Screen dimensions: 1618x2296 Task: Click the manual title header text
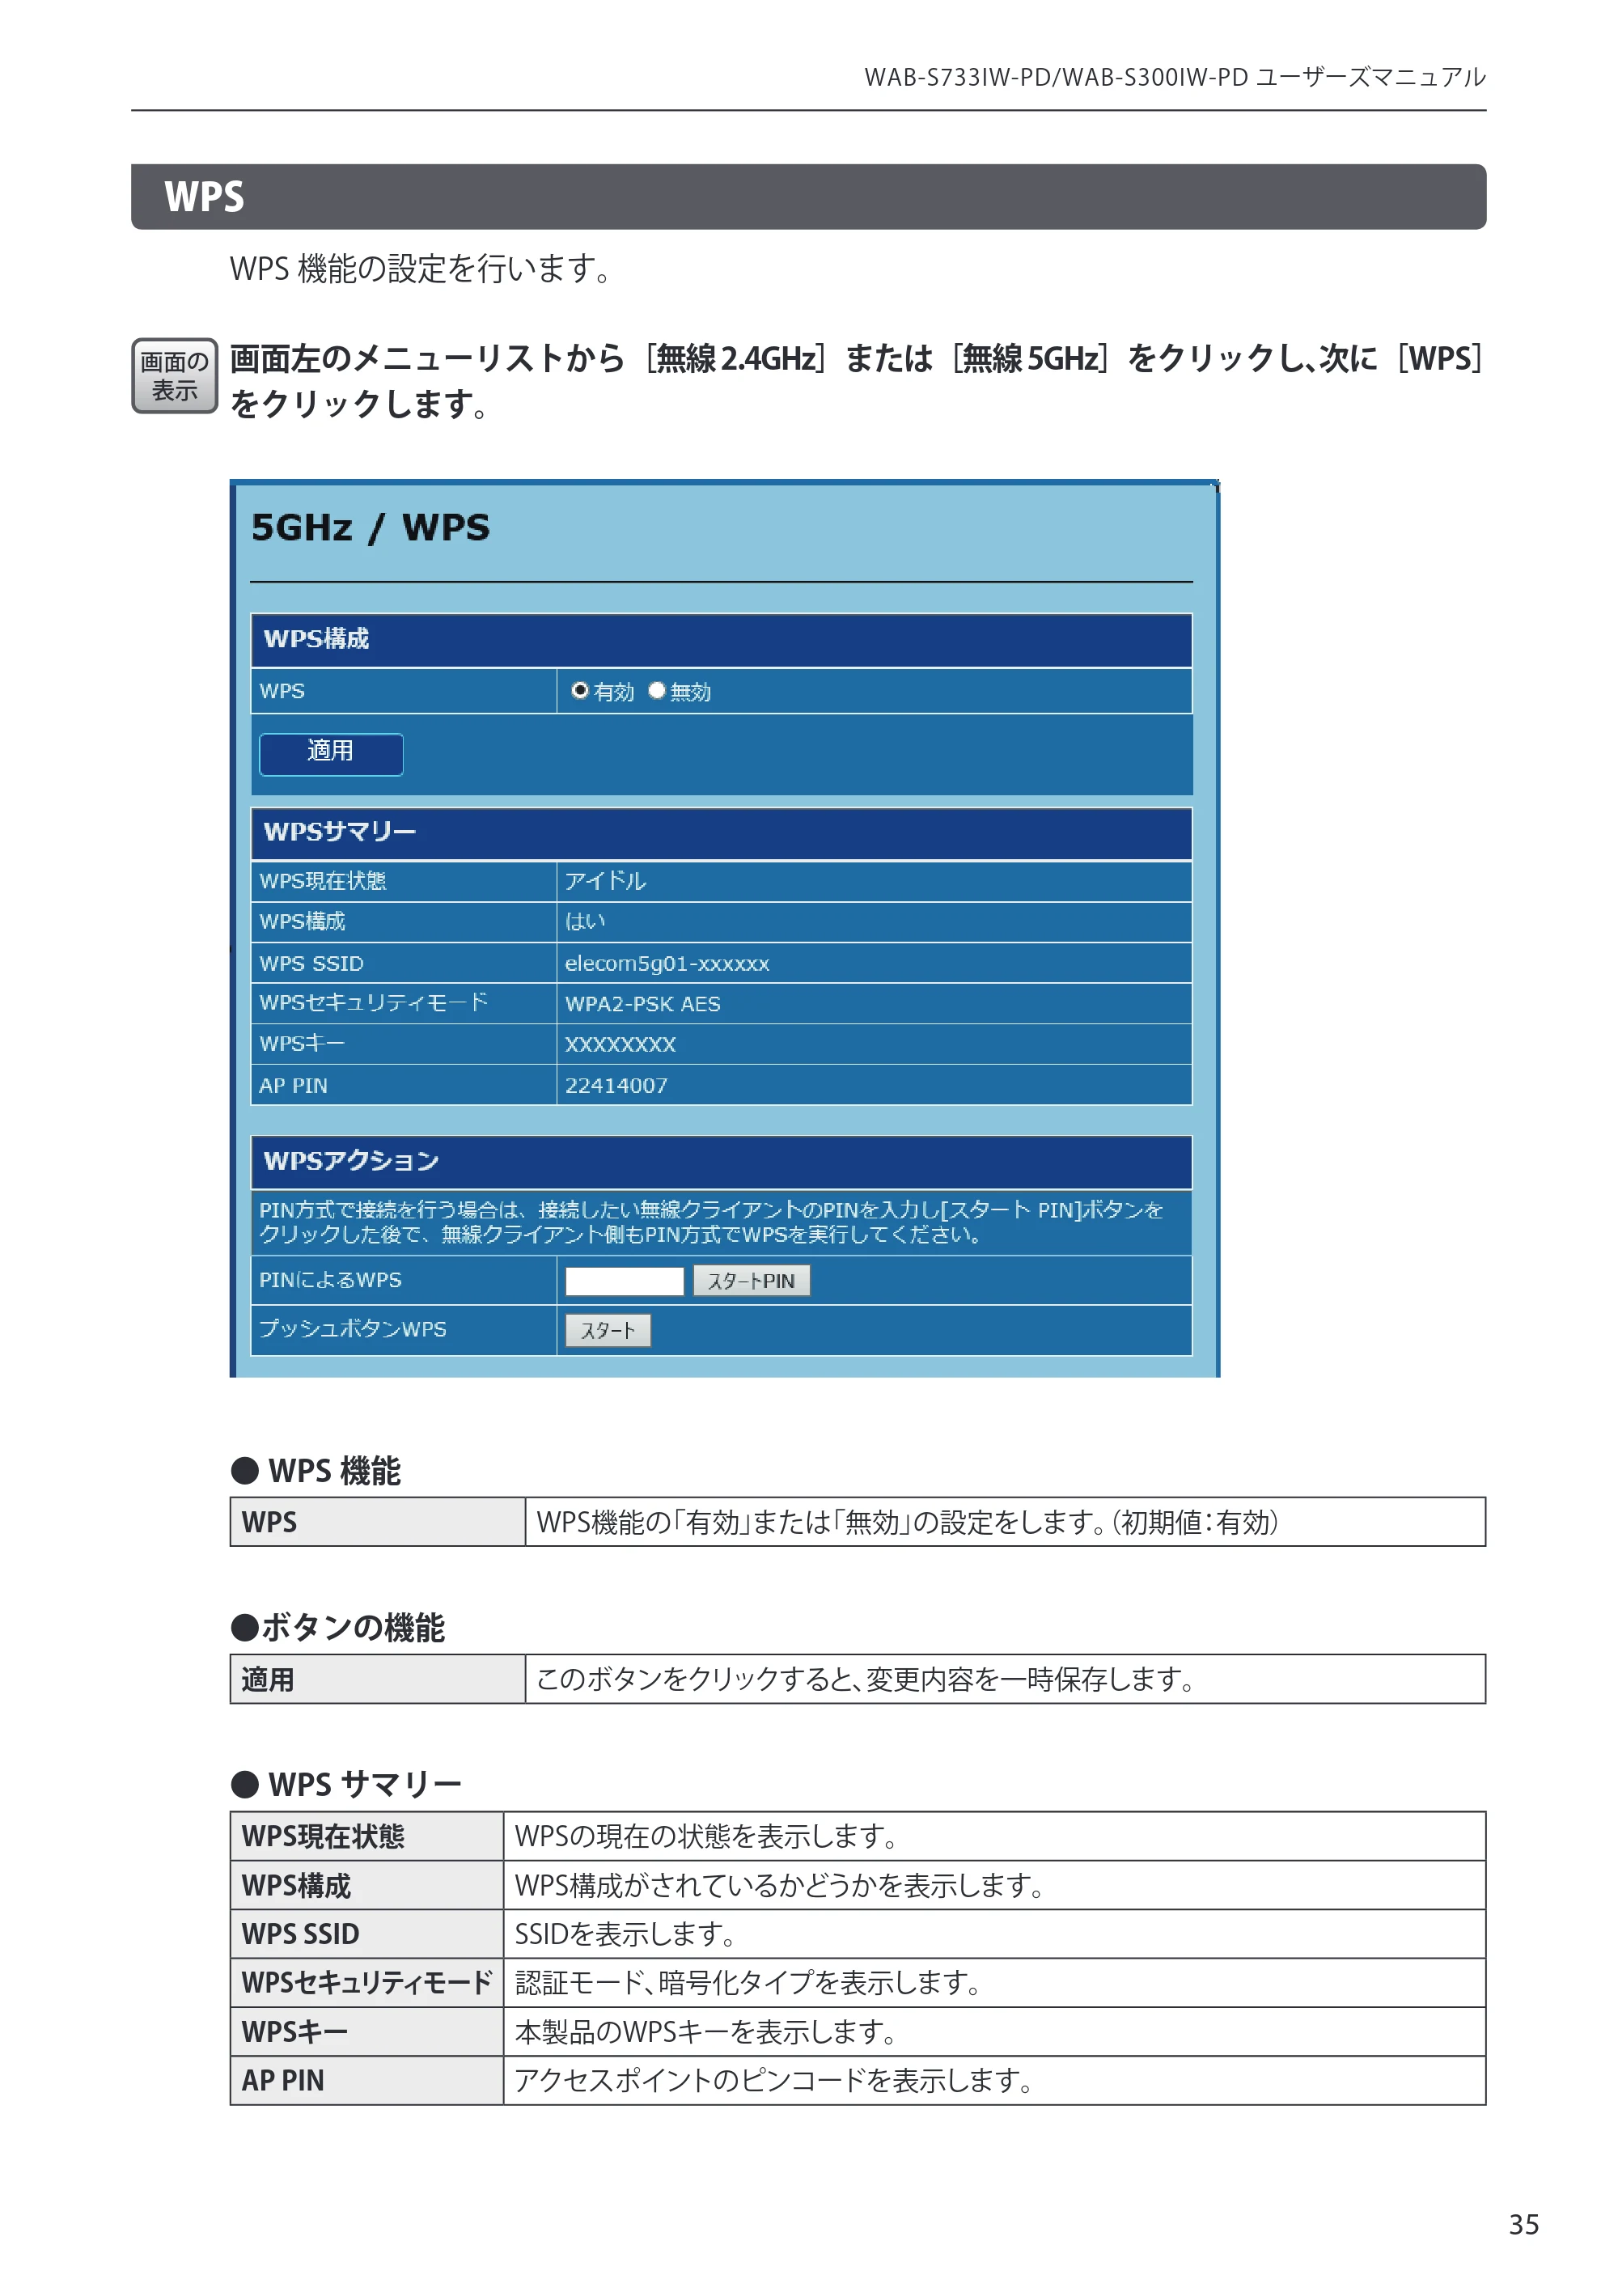tap(1174, 77)
